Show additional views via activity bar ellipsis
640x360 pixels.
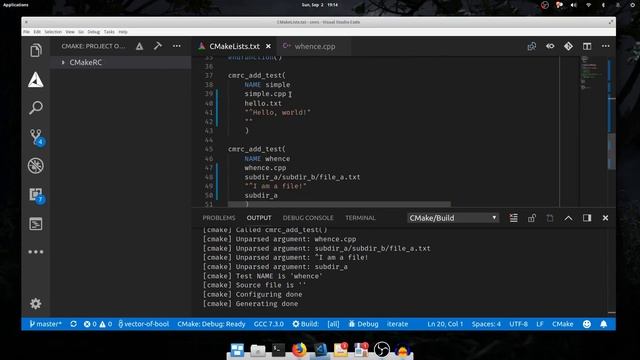click(36, 252)
